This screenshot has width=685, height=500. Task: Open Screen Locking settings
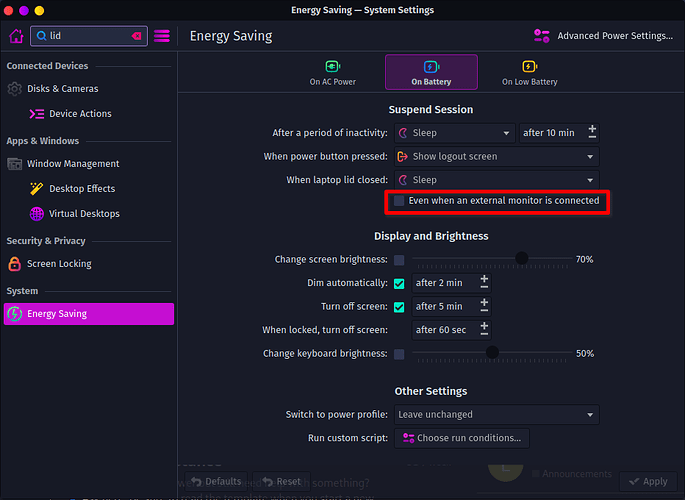pos(59,264)
